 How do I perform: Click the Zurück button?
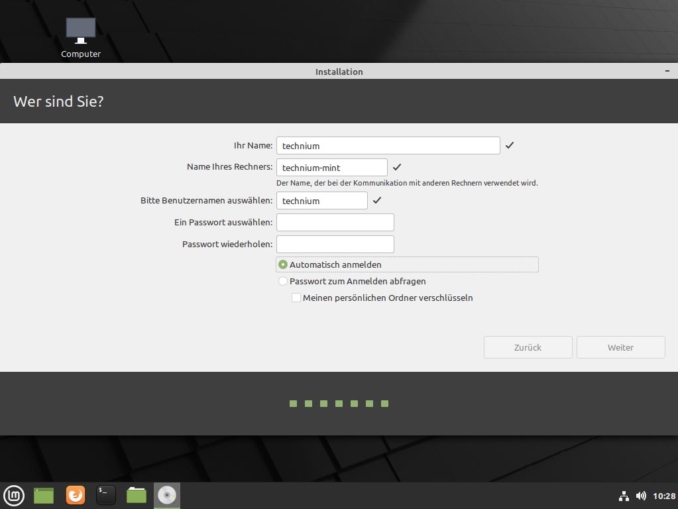[528, 347]
